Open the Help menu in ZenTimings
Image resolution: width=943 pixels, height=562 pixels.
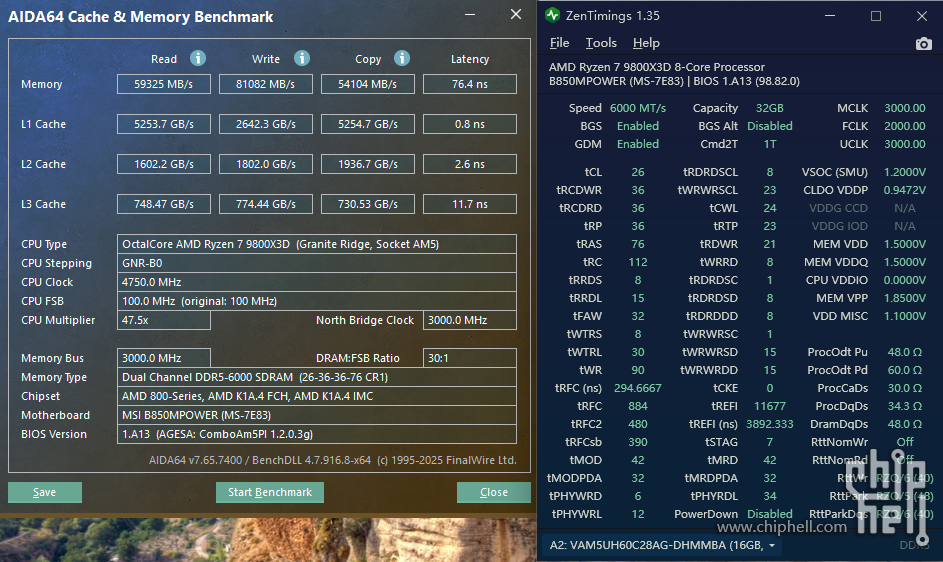point(646,43)
